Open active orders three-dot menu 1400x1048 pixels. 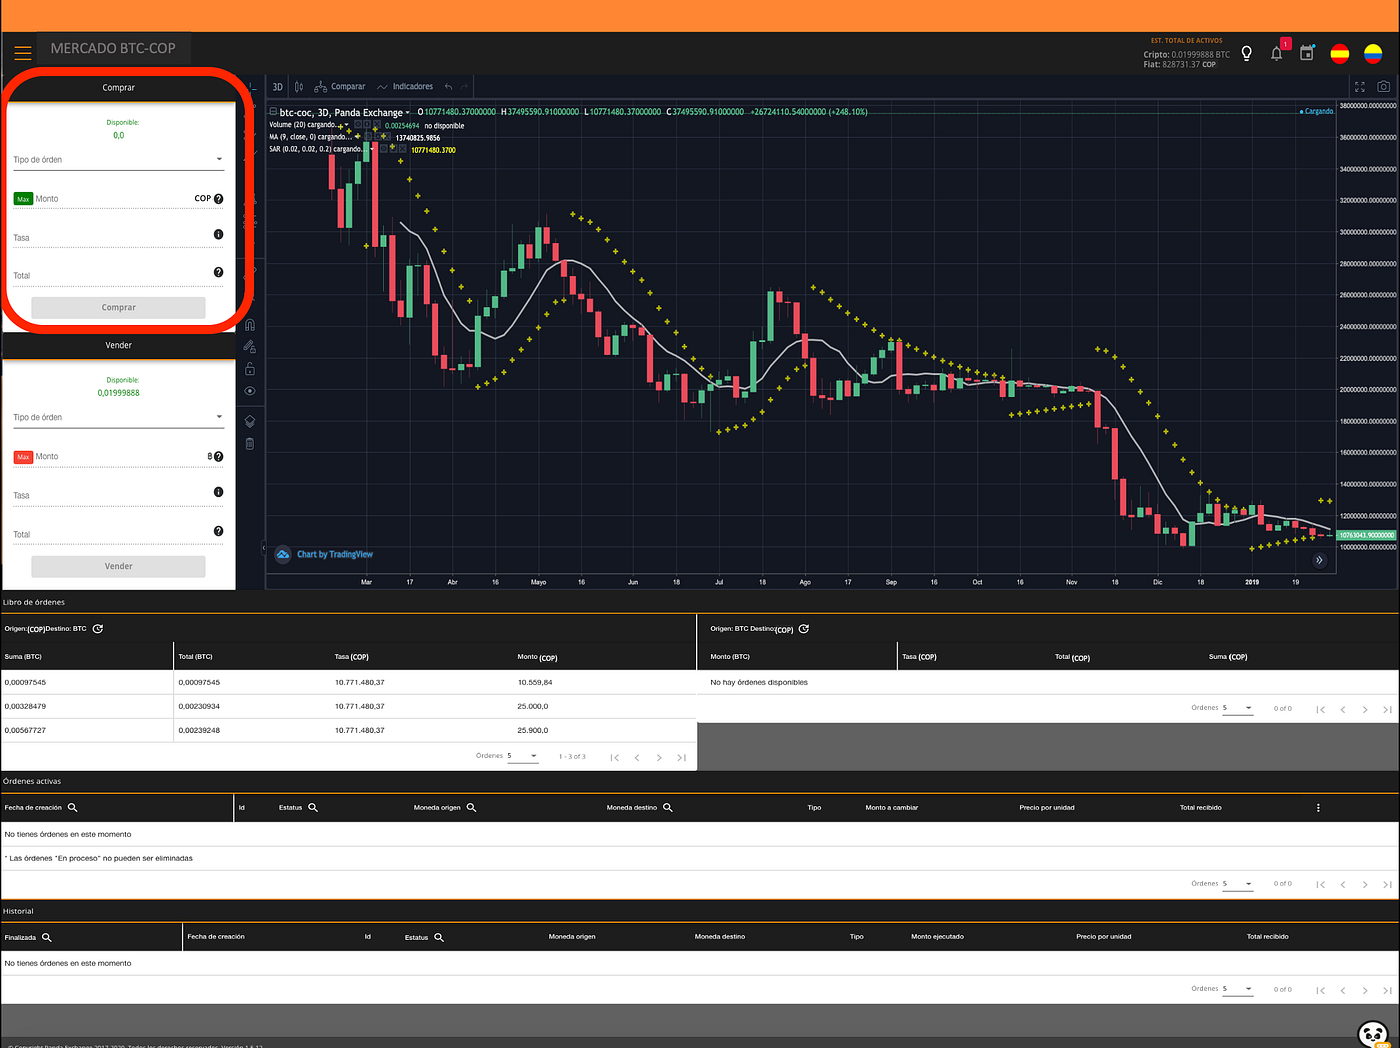[x=1318, y=807]
